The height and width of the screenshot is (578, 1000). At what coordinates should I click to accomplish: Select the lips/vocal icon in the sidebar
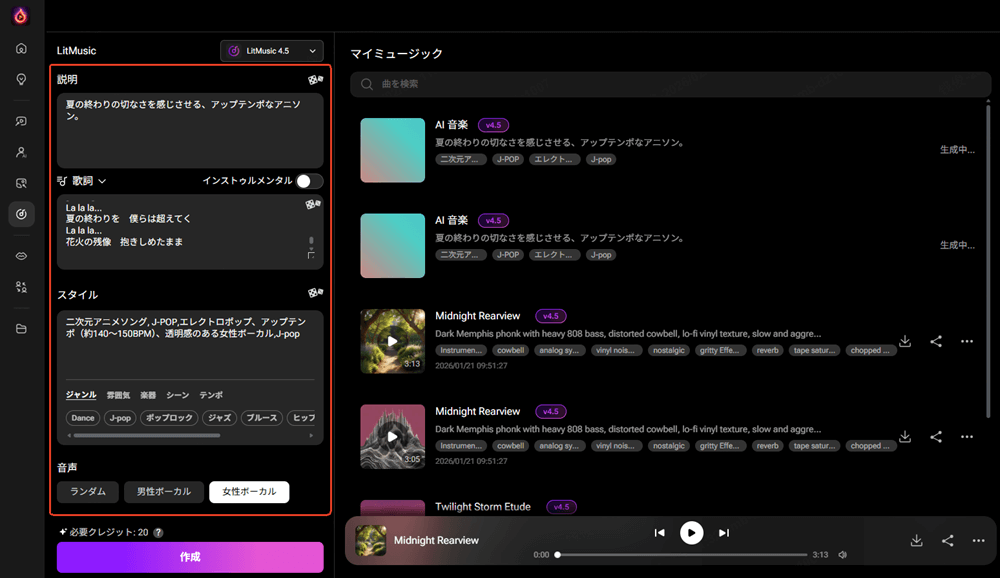point(20,255)
